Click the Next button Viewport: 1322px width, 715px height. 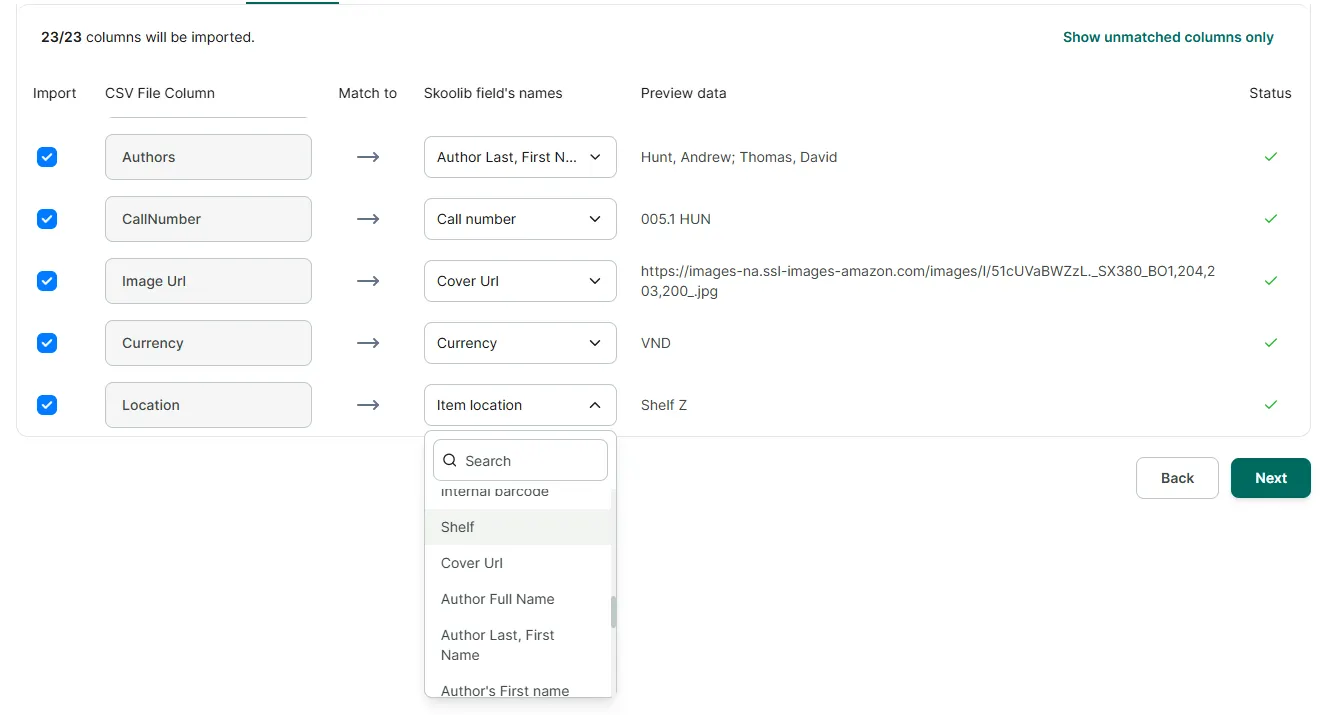point(1270,478)
